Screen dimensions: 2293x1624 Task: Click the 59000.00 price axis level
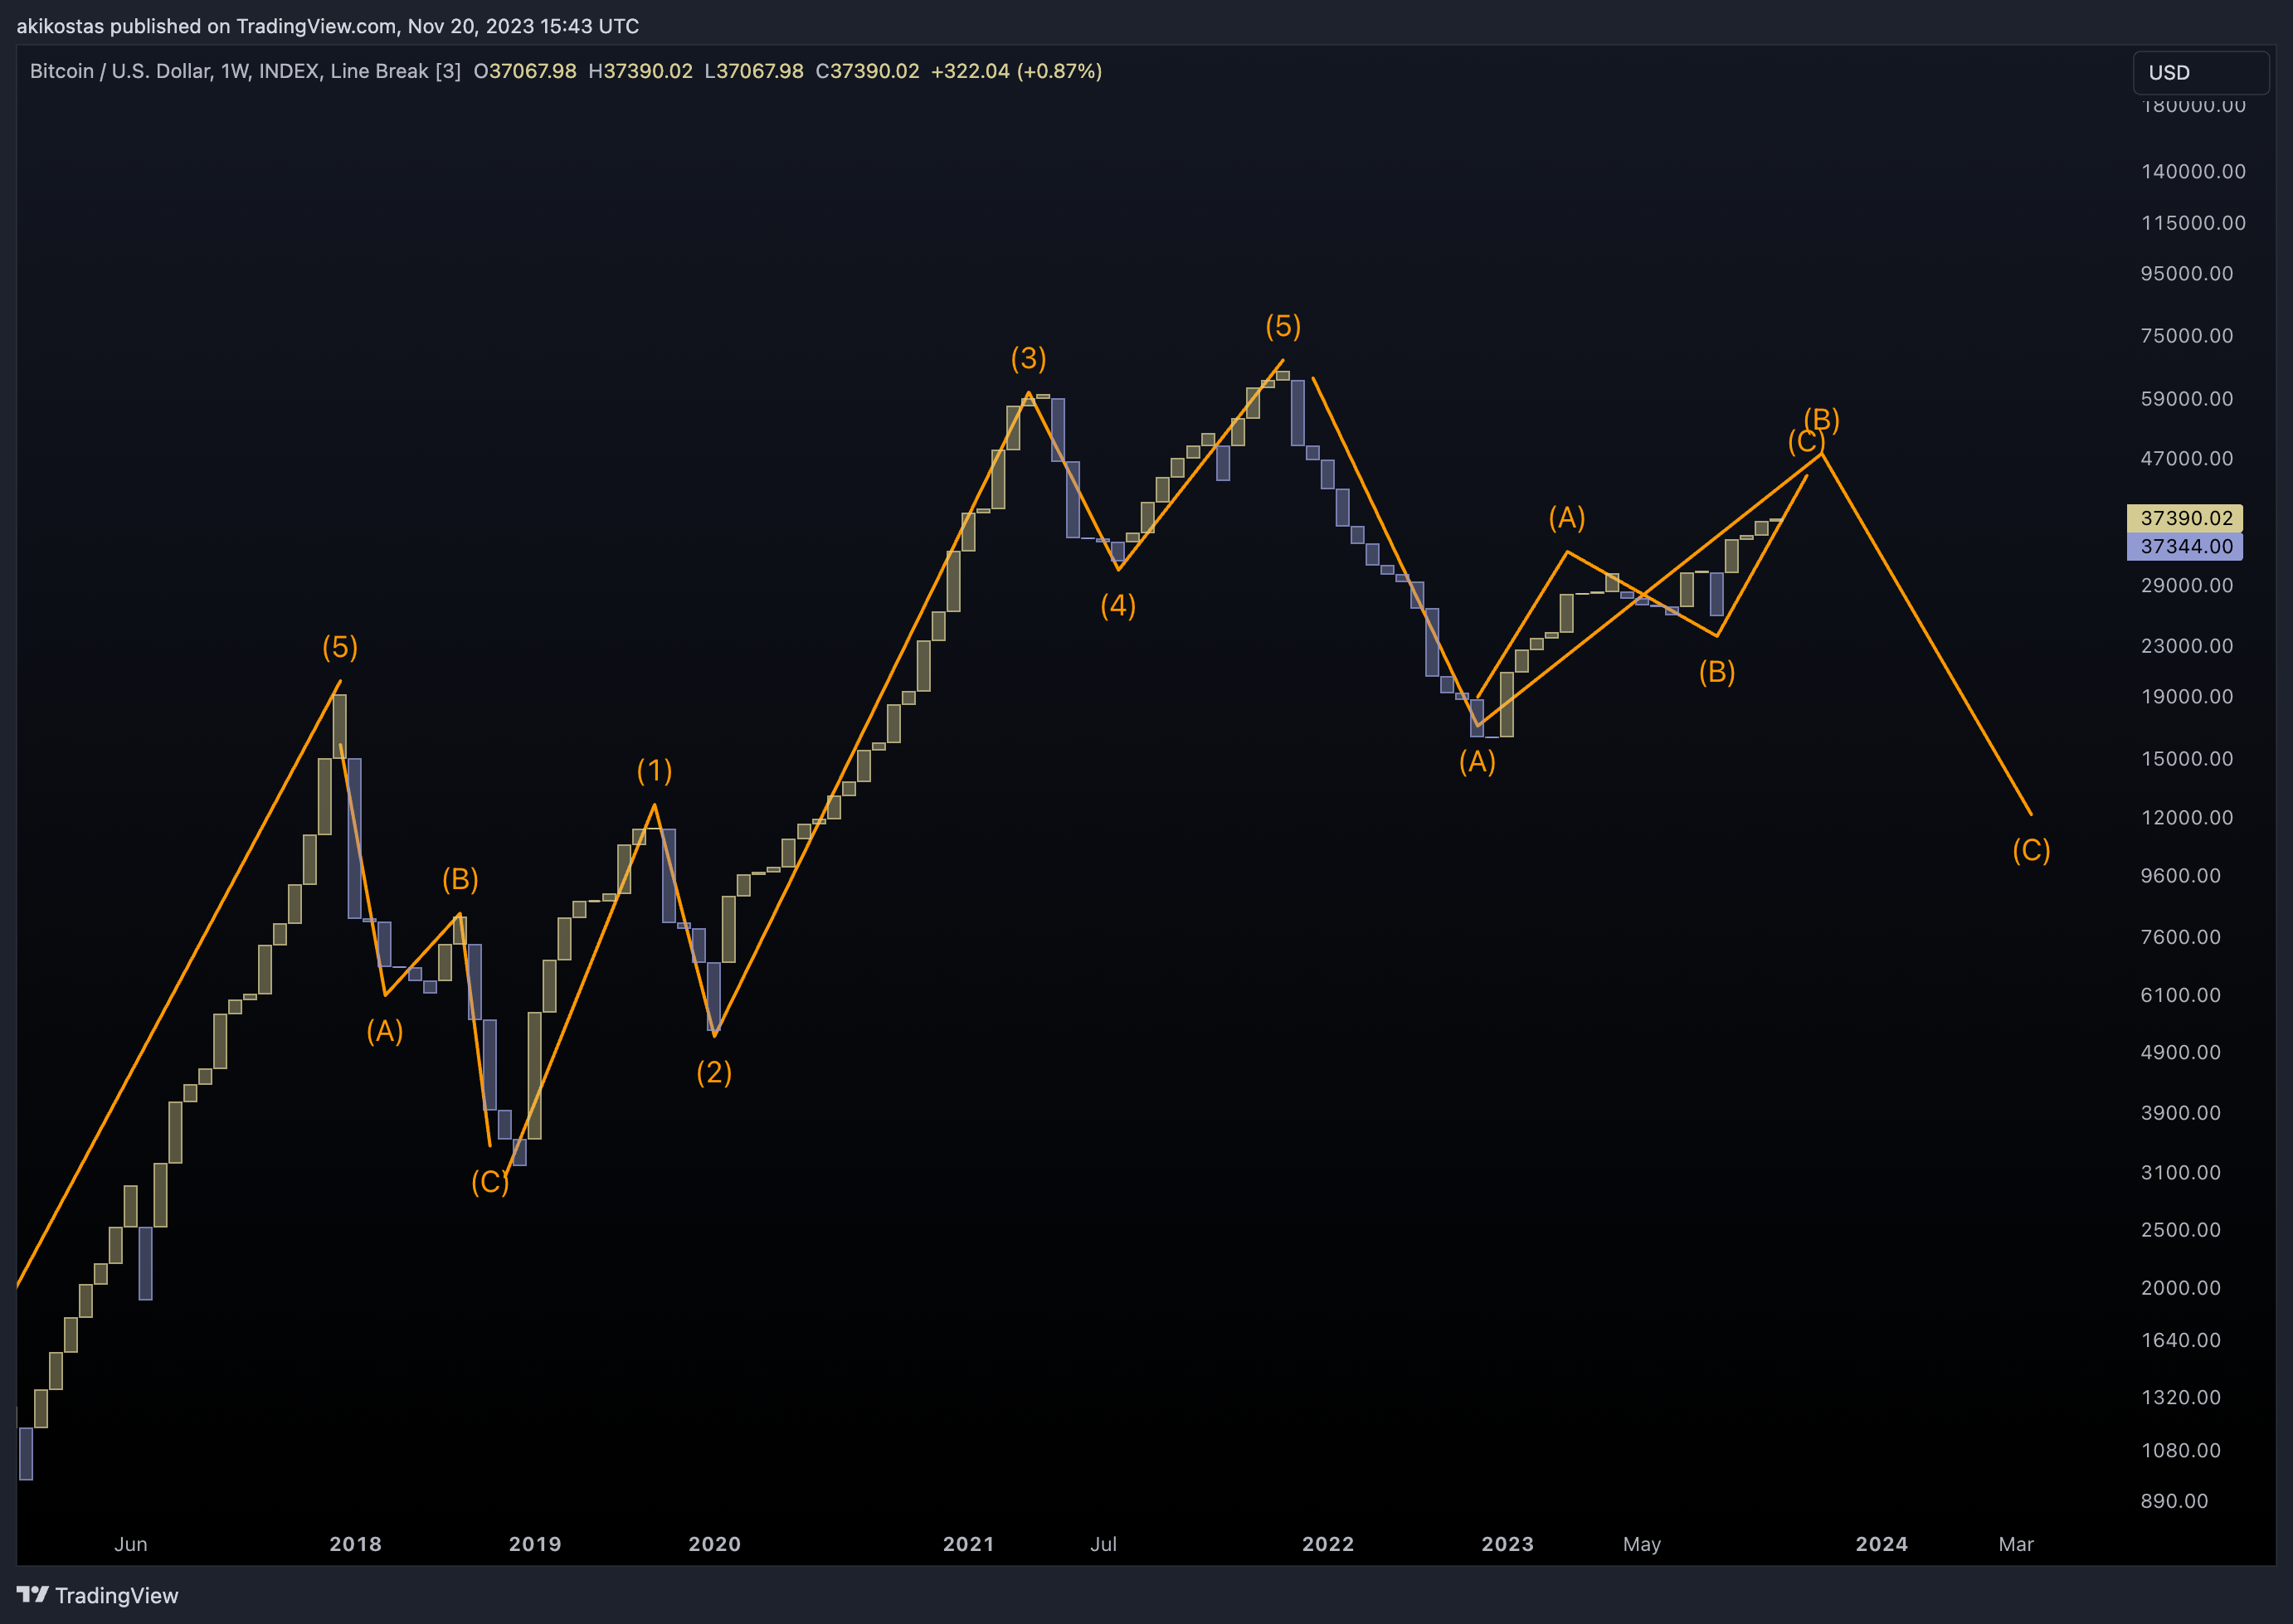pyautogui.click(x=2187, y=398)
